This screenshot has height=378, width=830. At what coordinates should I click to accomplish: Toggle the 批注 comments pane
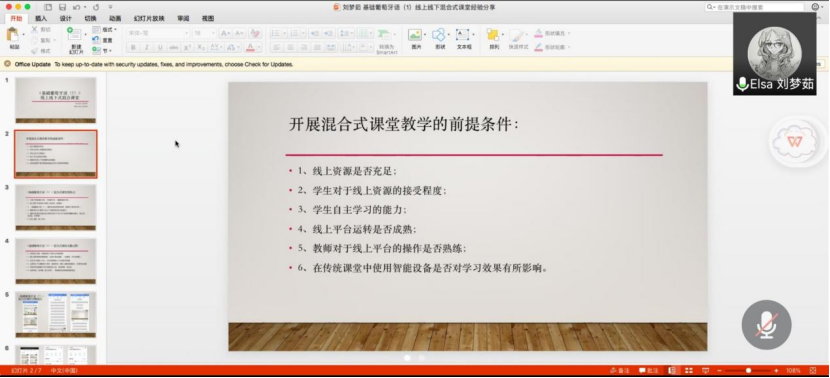tap(648, 371)
